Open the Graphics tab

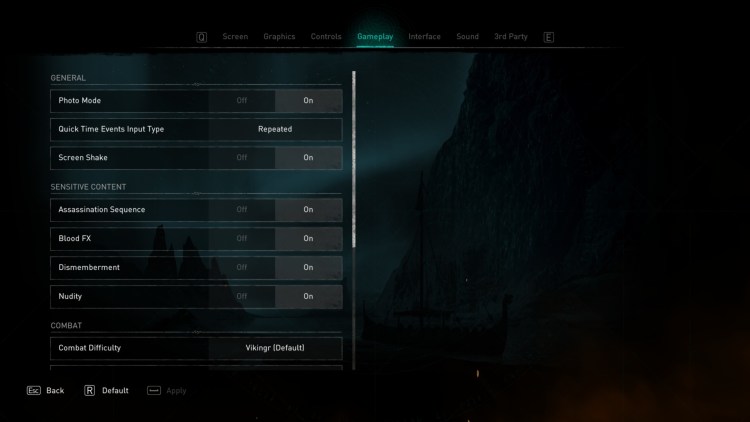(x=279, y=36)
